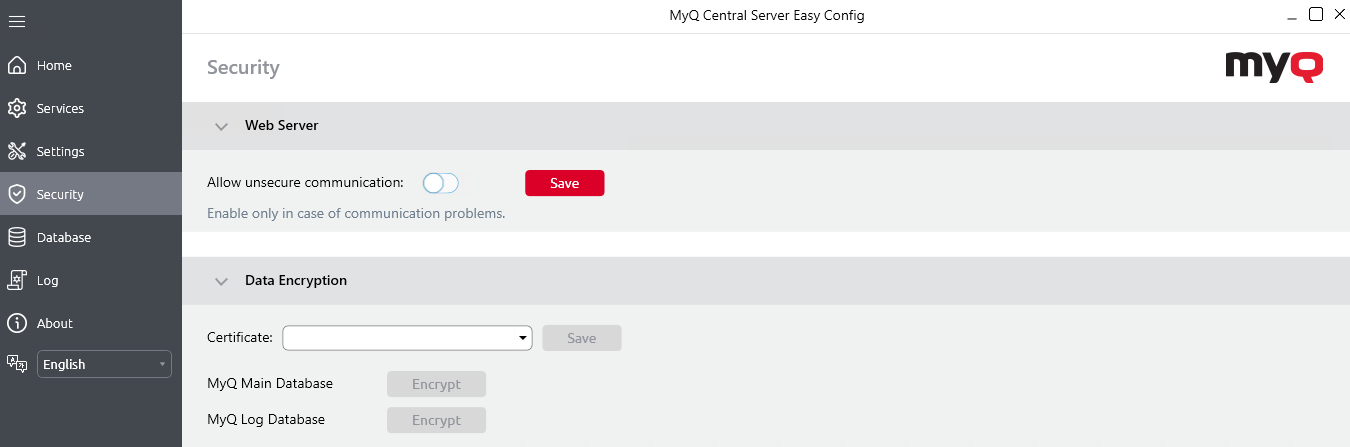Click the Home house icon
The height and width of the screenshot is (447, 1350).
pyautogui.click(x=16, y=65)
